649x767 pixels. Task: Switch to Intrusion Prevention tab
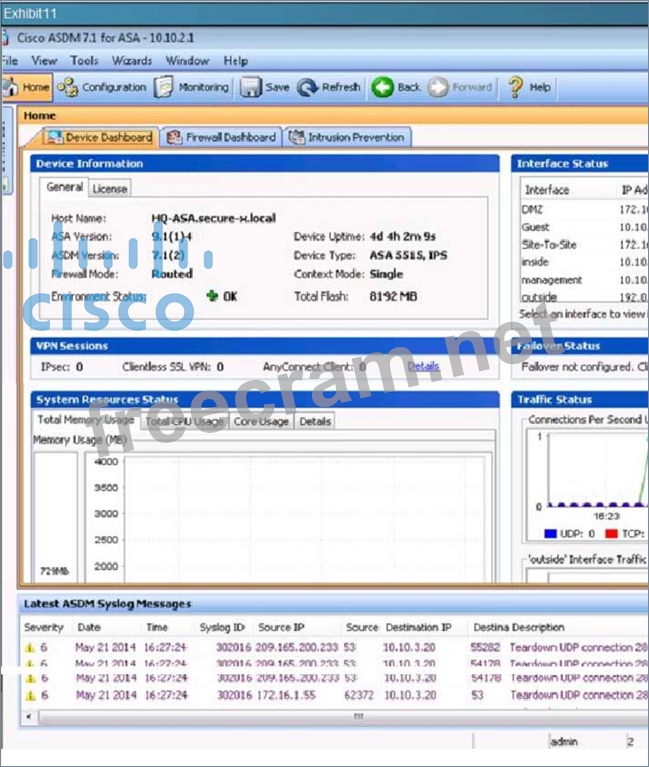click(347, 138)
